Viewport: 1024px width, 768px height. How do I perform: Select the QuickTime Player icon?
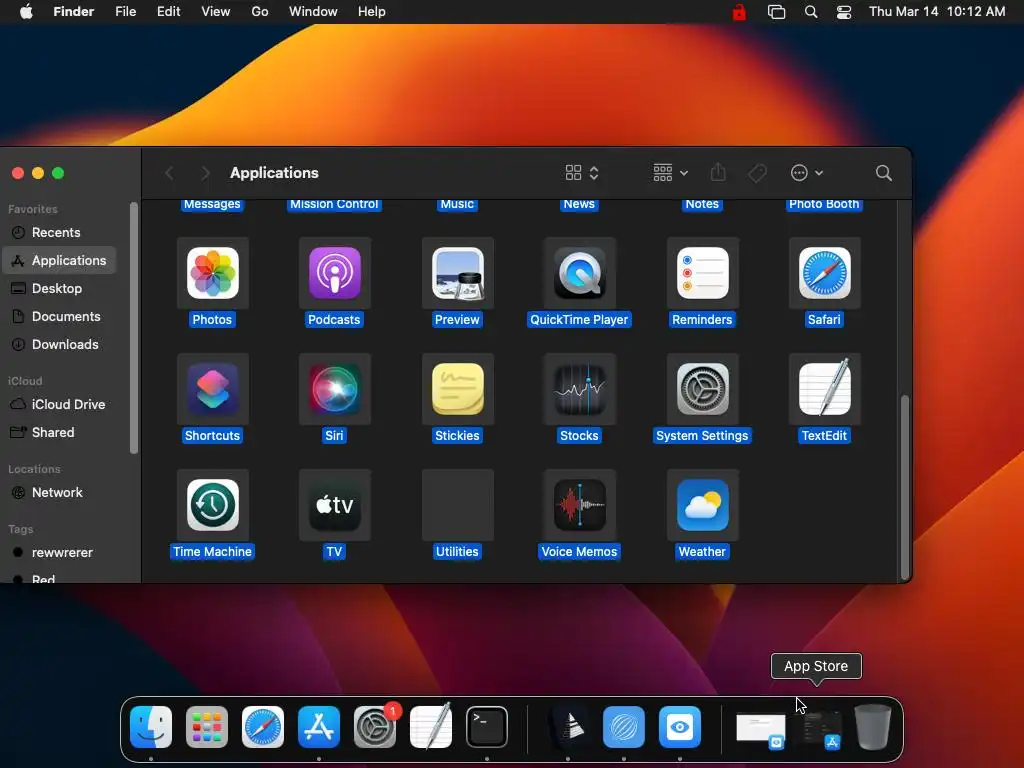pos(579,273)
